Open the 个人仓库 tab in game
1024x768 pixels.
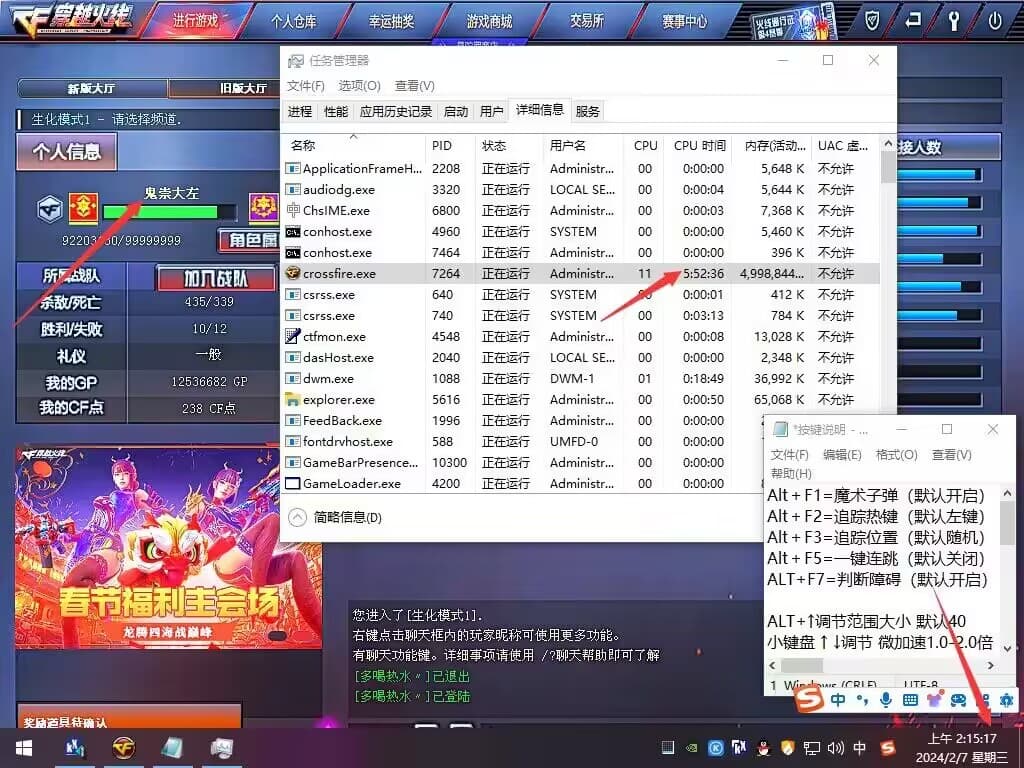click(294, 21)
